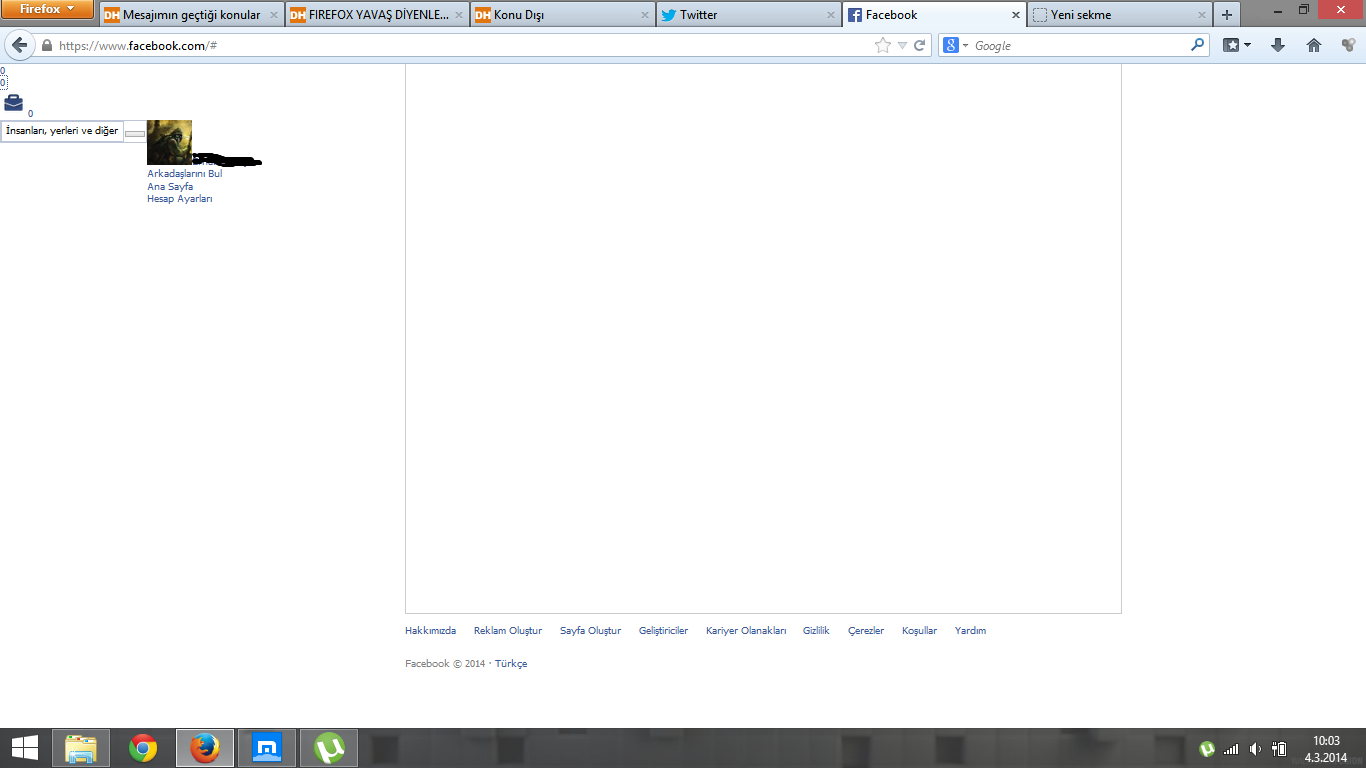Viewport: 1366px width, 768px height.
Task: Open the Yardım footer link
Action: click(970, 631)
